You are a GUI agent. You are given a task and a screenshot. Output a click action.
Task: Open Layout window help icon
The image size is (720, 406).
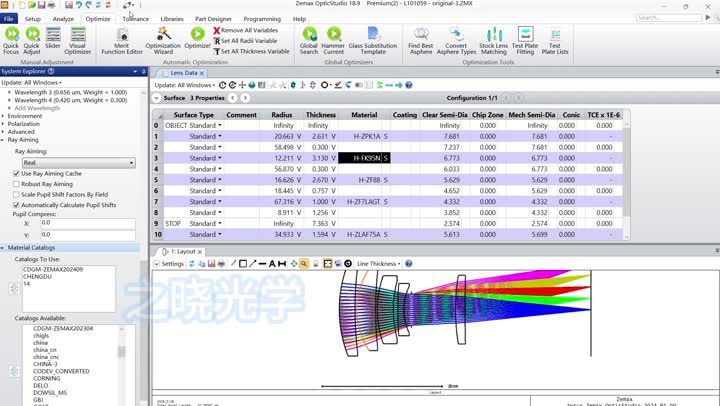409,264
